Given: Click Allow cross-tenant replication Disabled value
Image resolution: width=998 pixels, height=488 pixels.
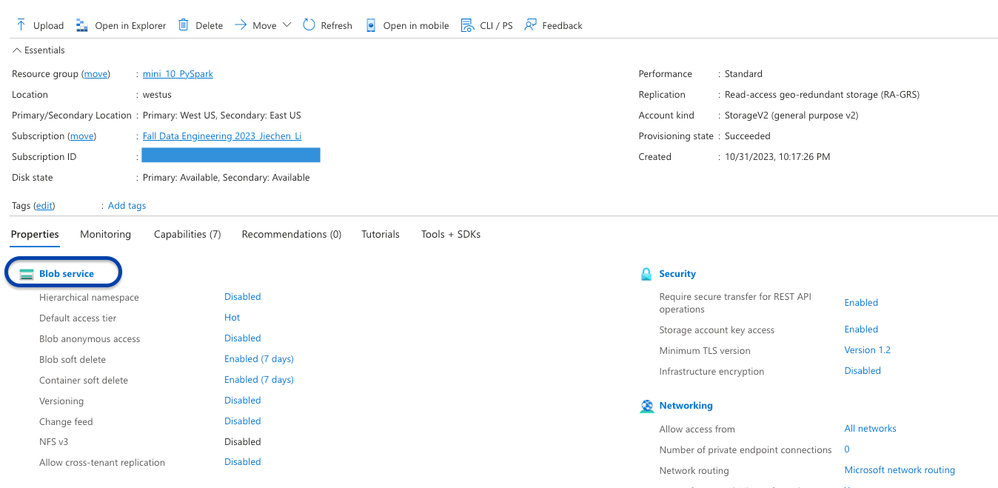Looking at the screenshot, I should tap(242, 462).
